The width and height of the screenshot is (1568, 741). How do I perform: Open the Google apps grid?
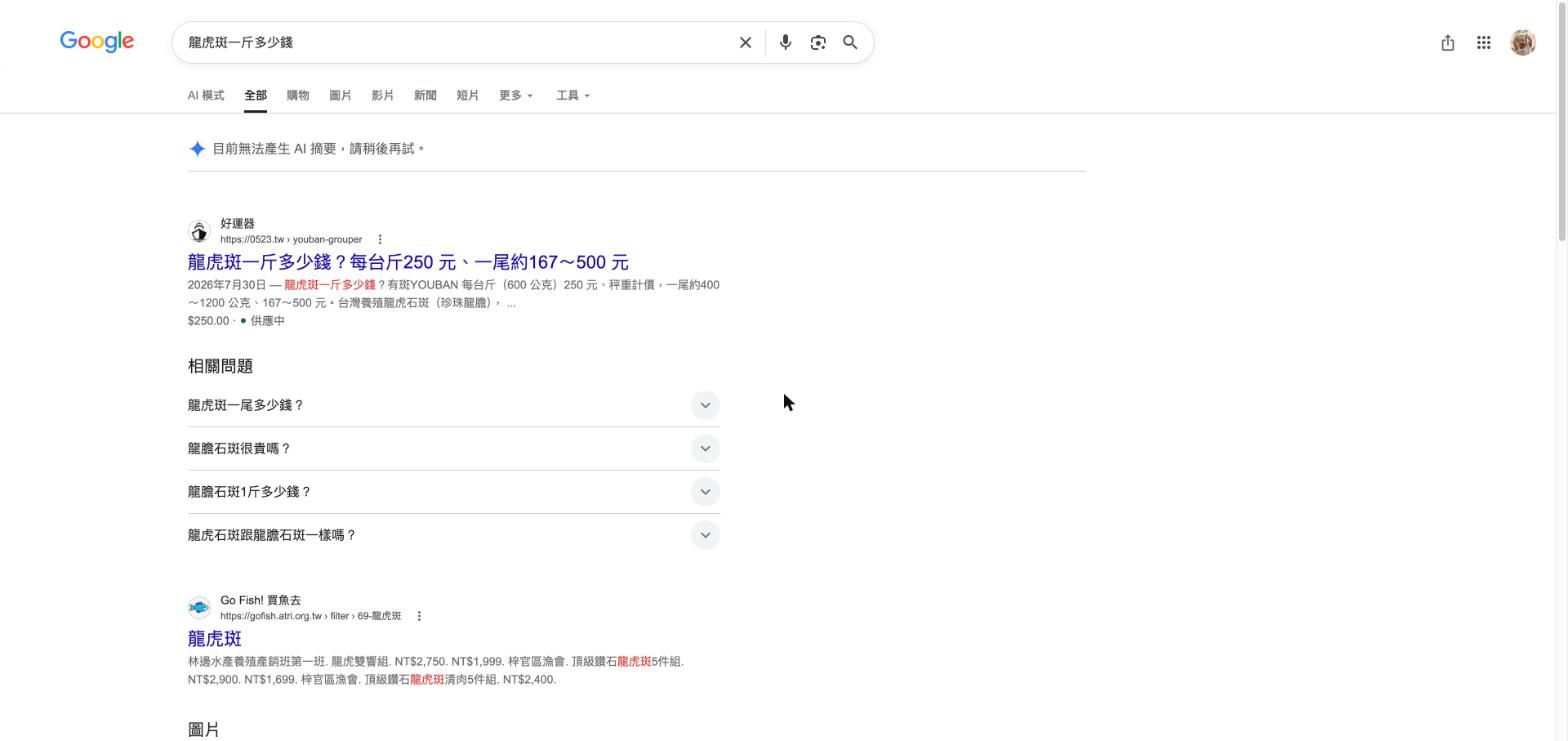[x=1484, y=42]
